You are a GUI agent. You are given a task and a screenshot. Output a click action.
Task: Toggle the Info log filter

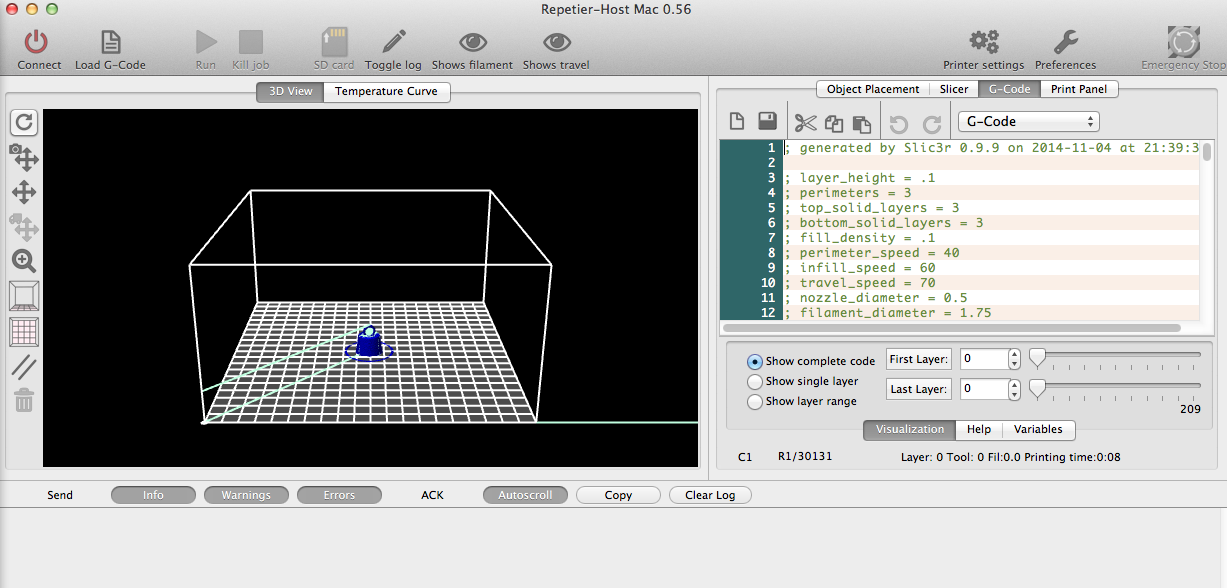pos(153,495)
